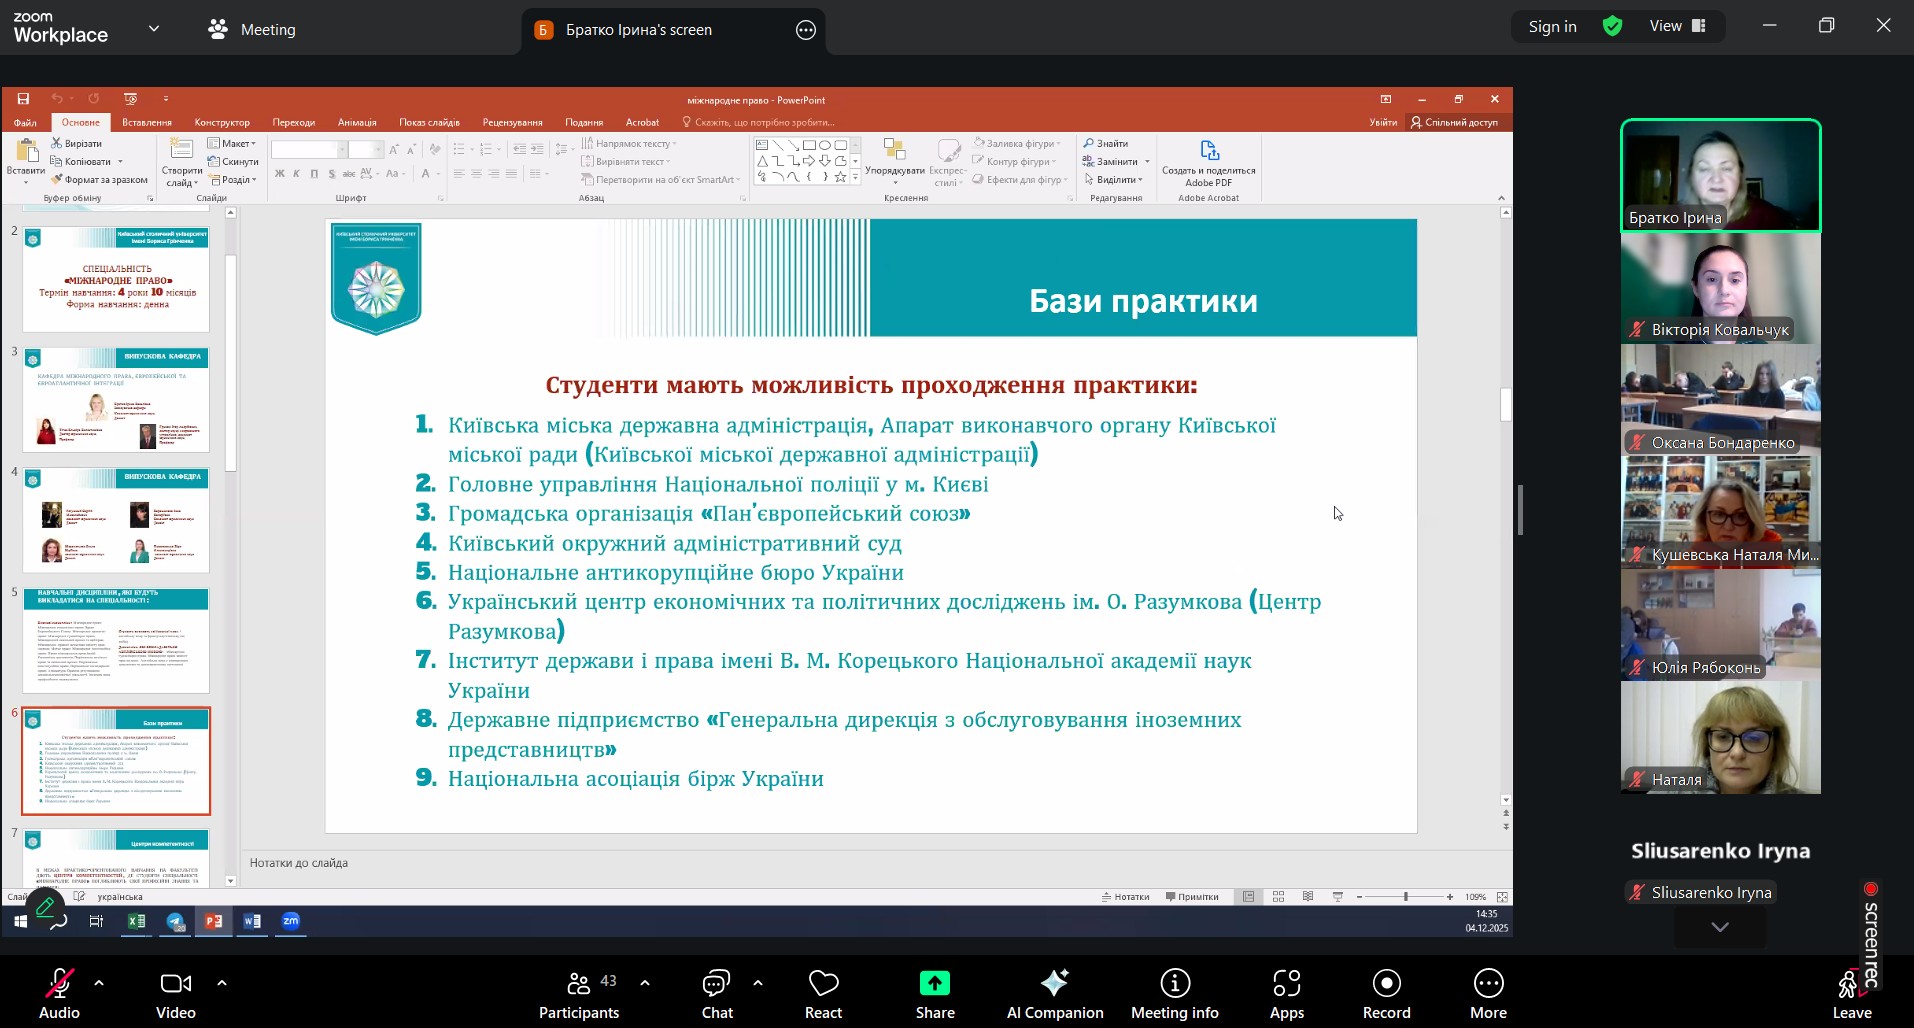1914x1028 pixels.
Task: Open the Apps icon
Action: 1286,994
